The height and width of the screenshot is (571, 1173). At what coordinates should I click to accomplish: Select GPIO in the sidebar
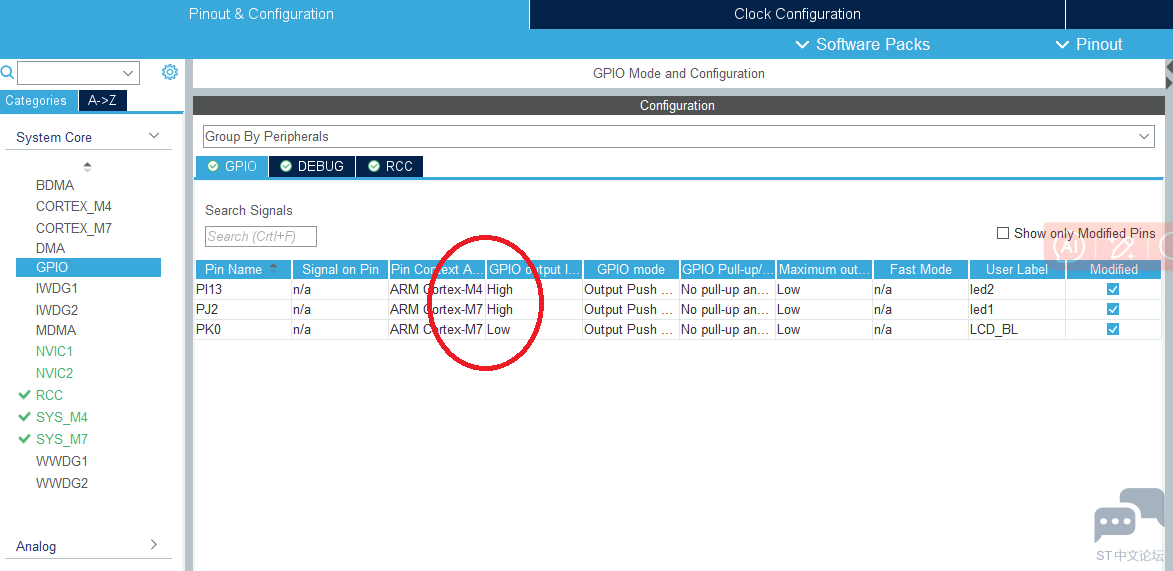[88, 267]
